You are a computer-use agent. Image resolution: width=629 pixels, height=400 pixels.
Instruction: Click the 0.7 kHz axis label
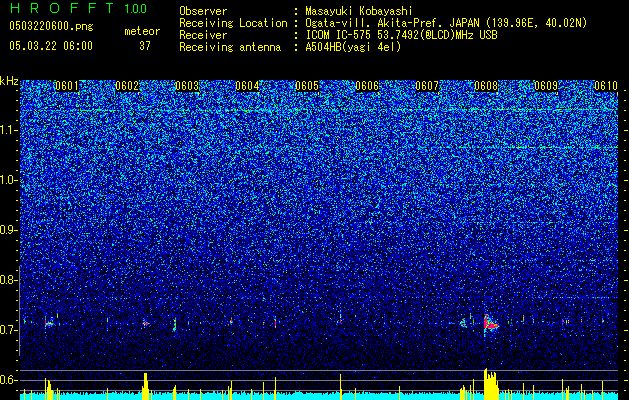[x=9, y=330]
